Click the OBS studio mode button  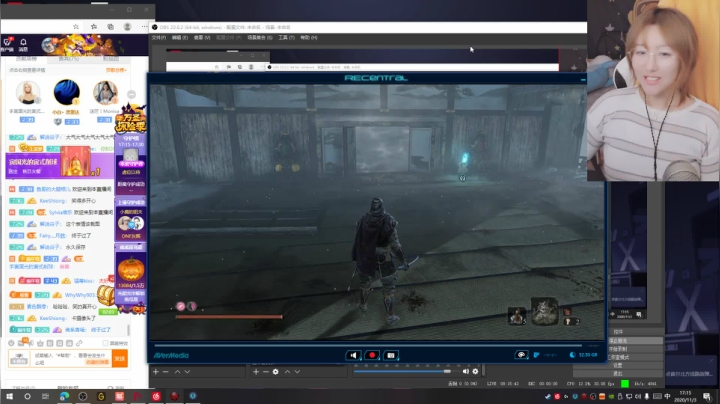[636, 357]
